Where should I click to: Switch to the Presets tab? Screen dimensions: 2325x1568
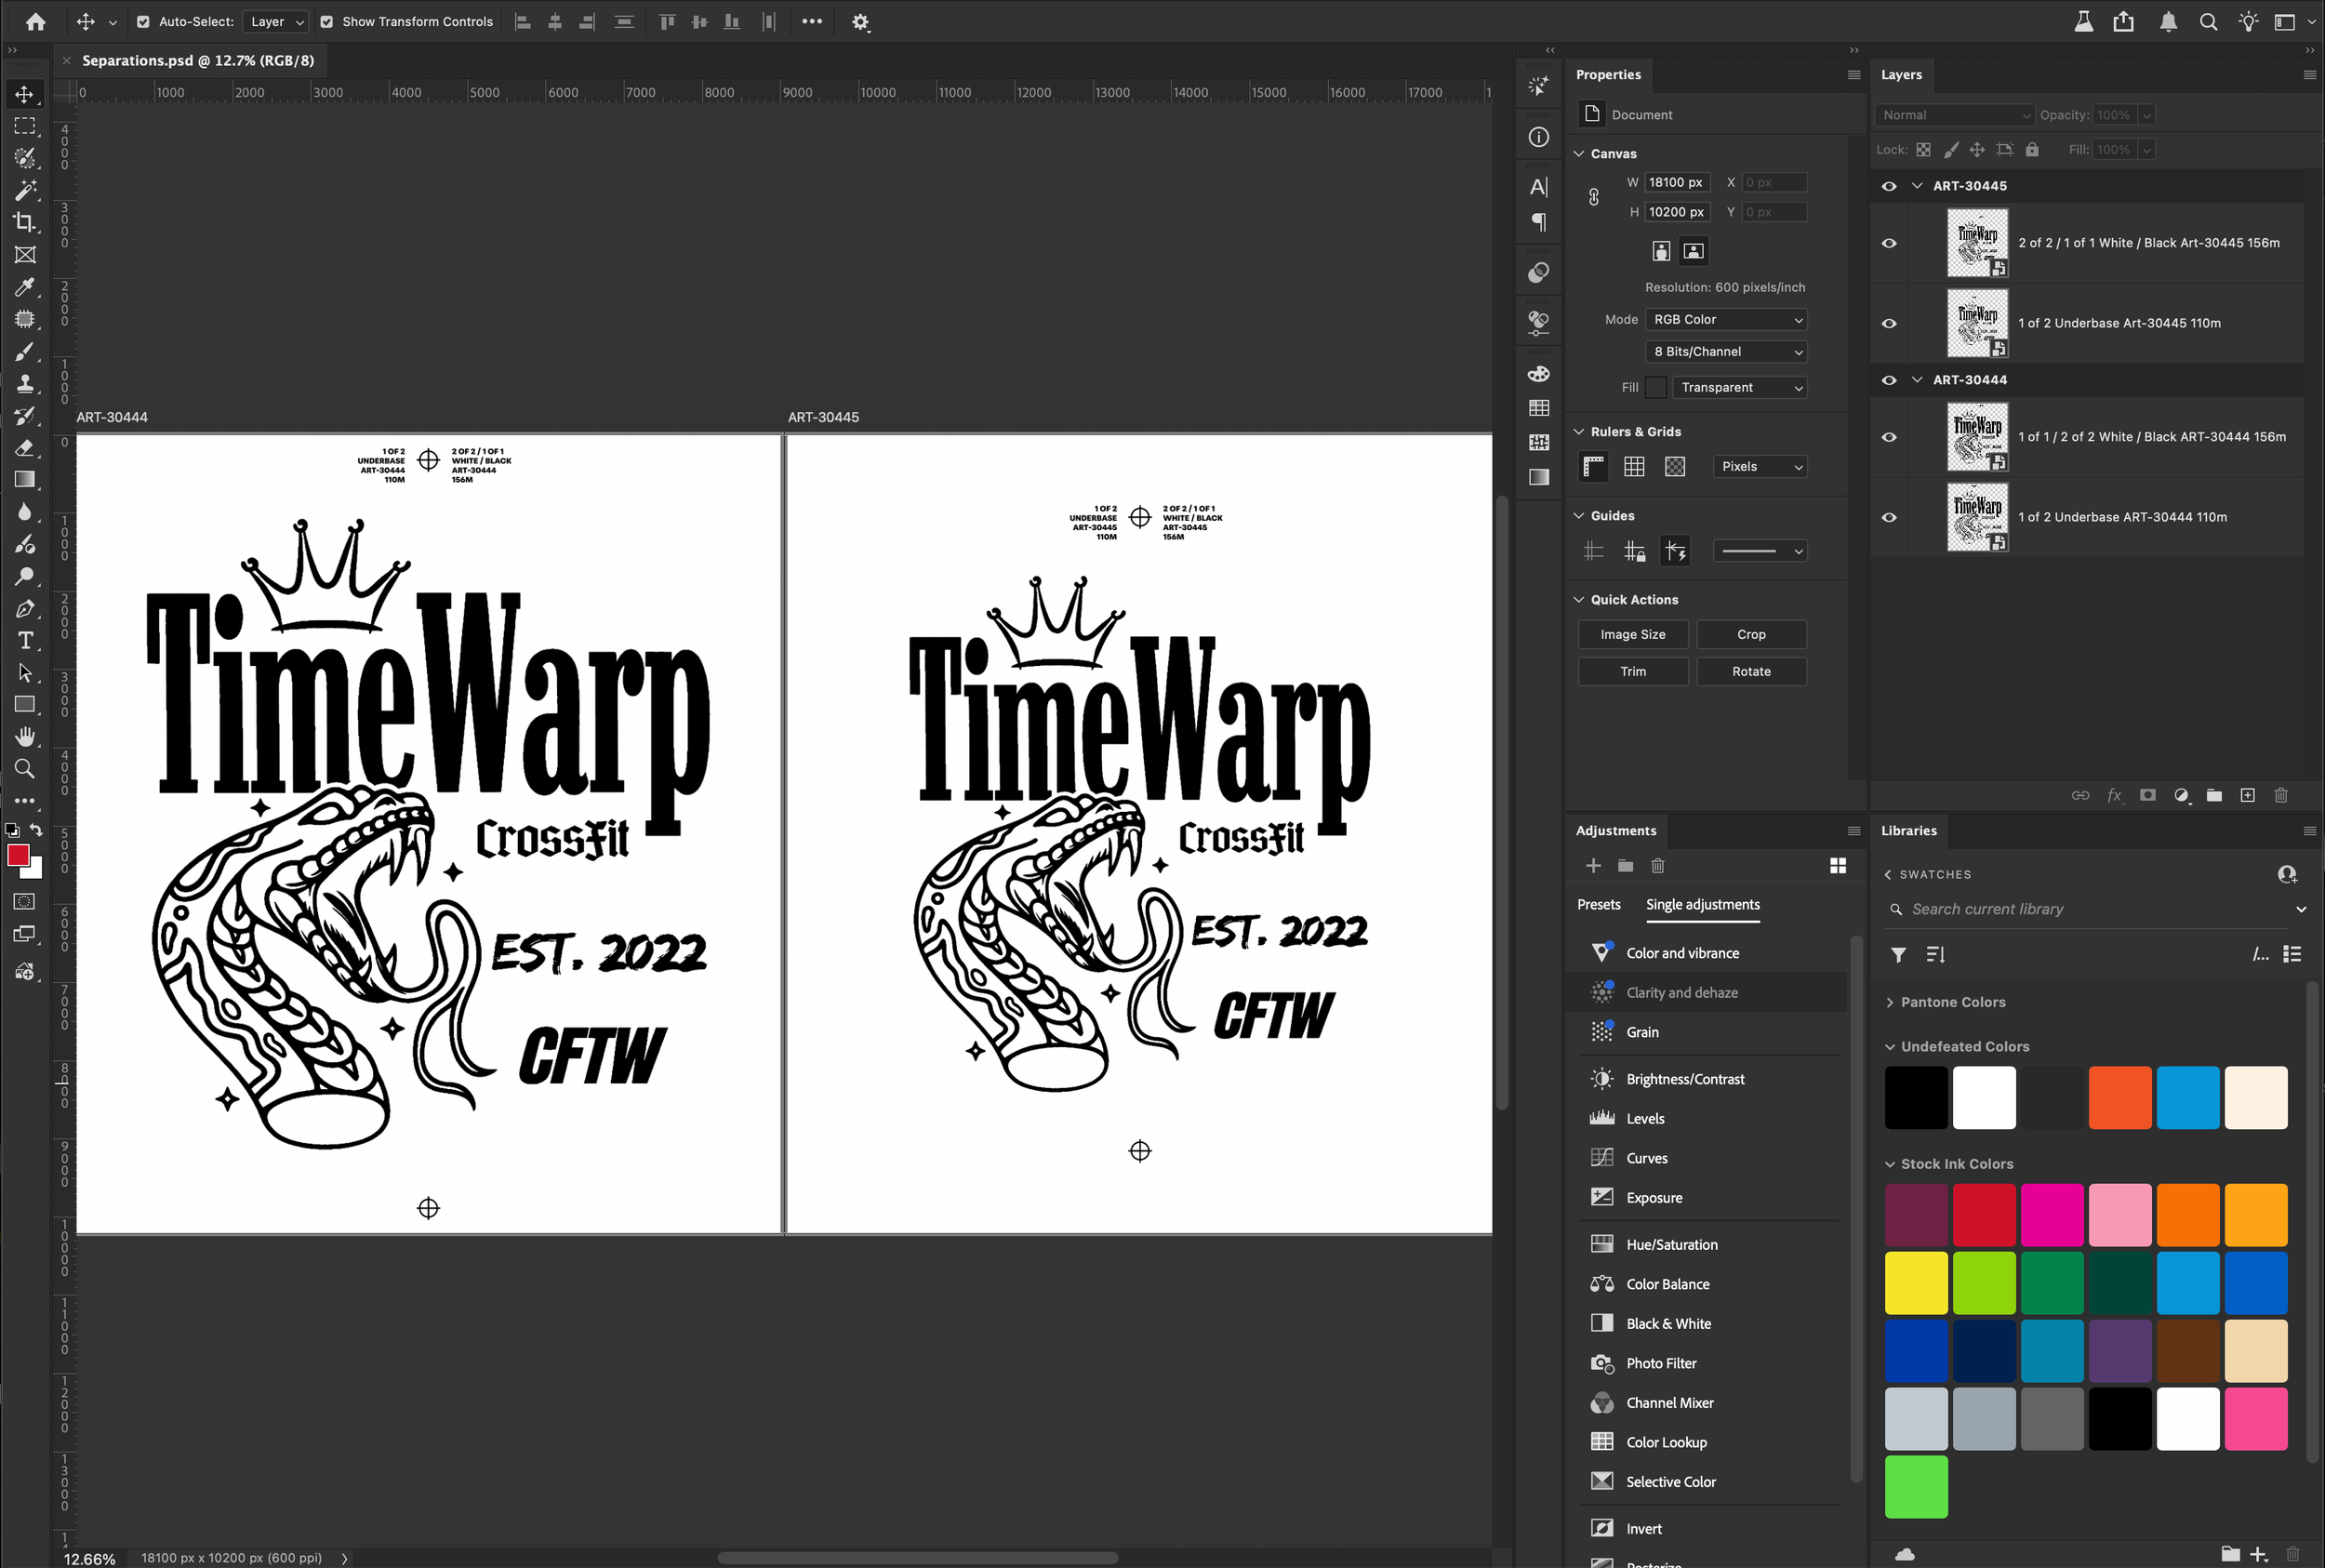(1598, 904)
